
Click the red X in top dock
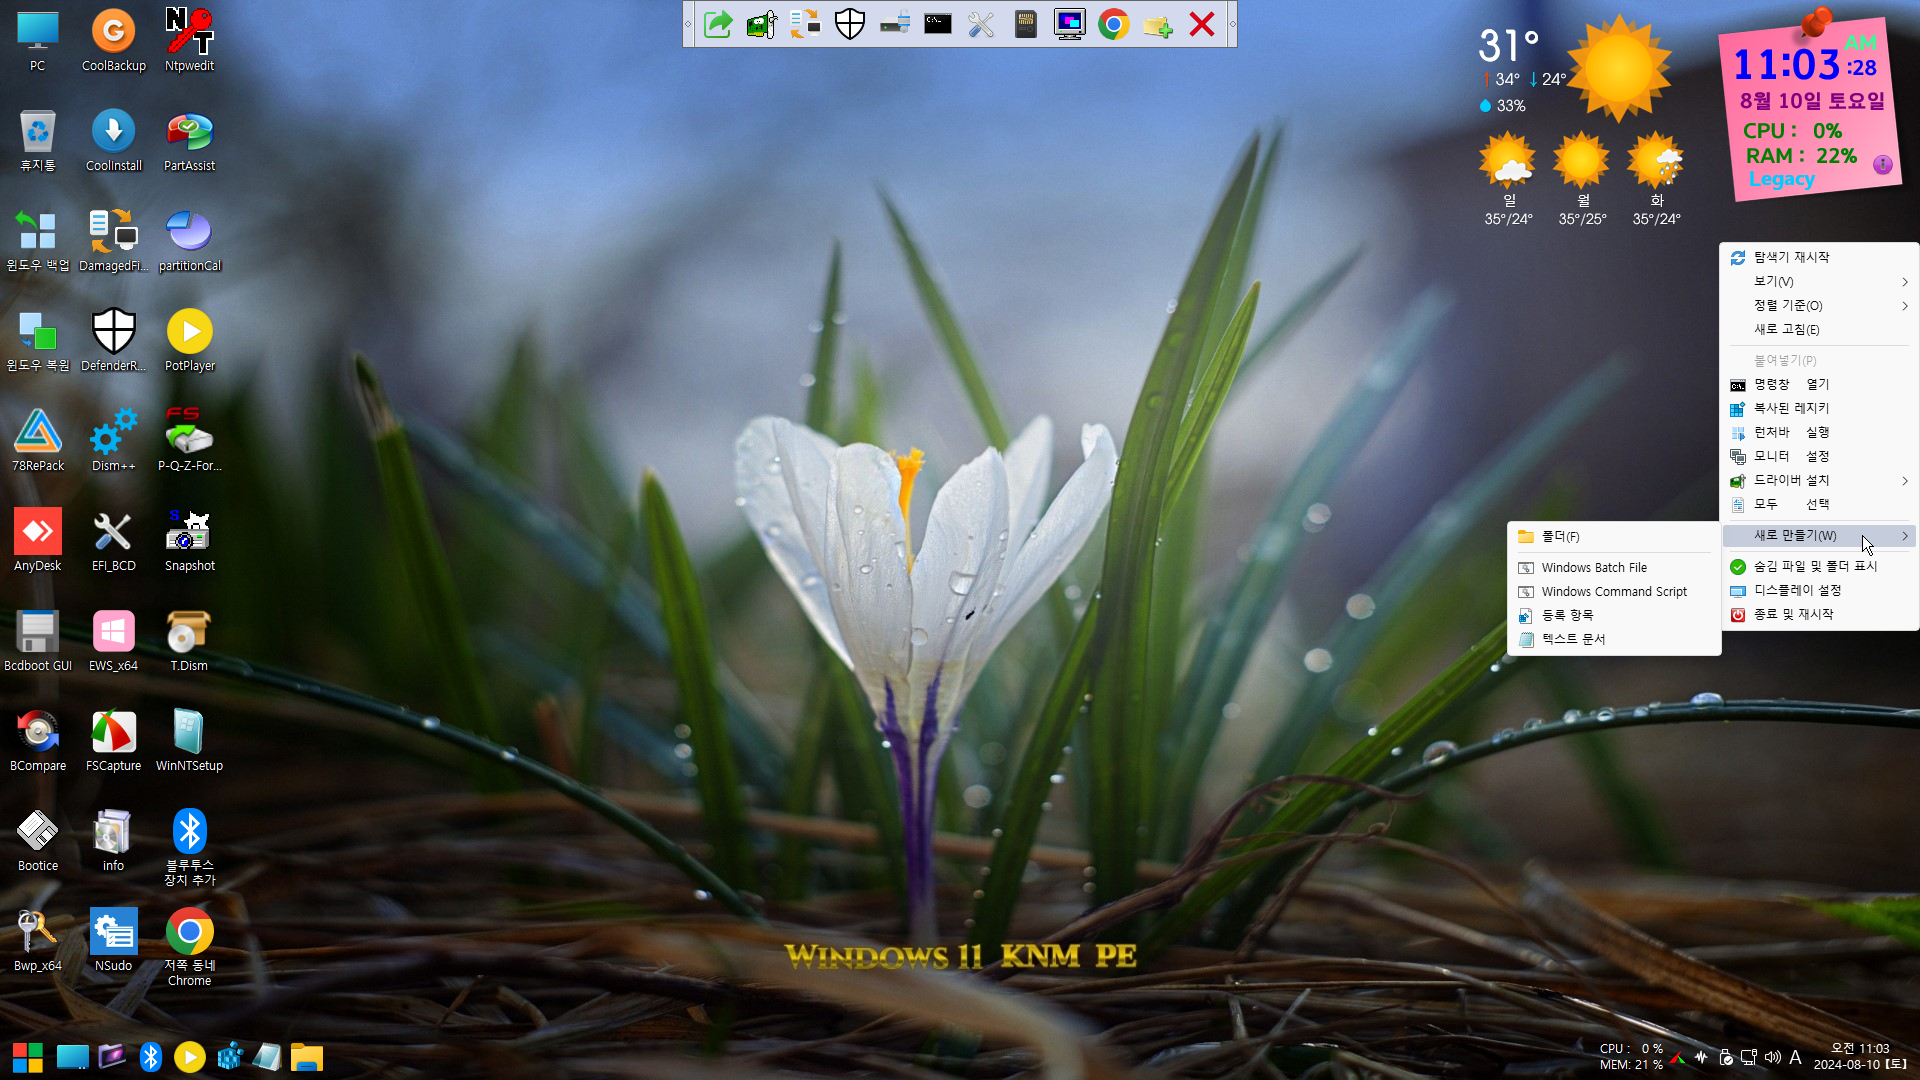(1202, 24)
